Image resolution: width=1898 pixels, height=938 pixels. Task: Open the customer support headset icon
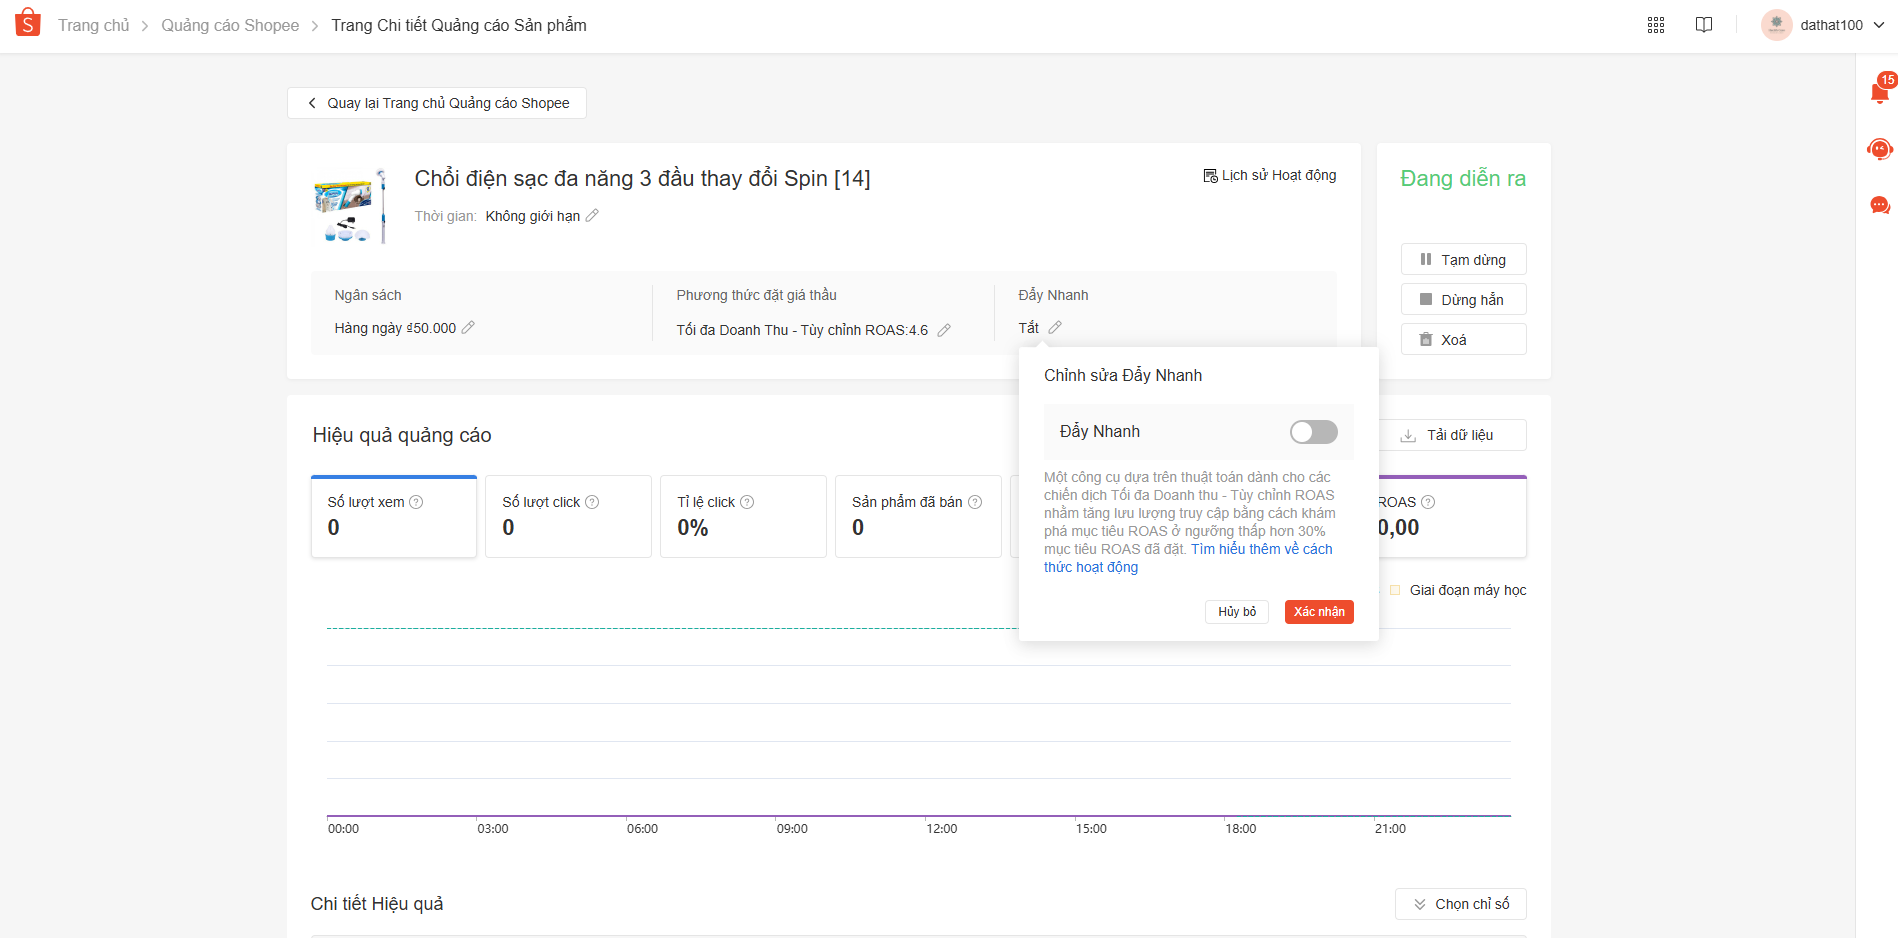(x=1879, y=150)
